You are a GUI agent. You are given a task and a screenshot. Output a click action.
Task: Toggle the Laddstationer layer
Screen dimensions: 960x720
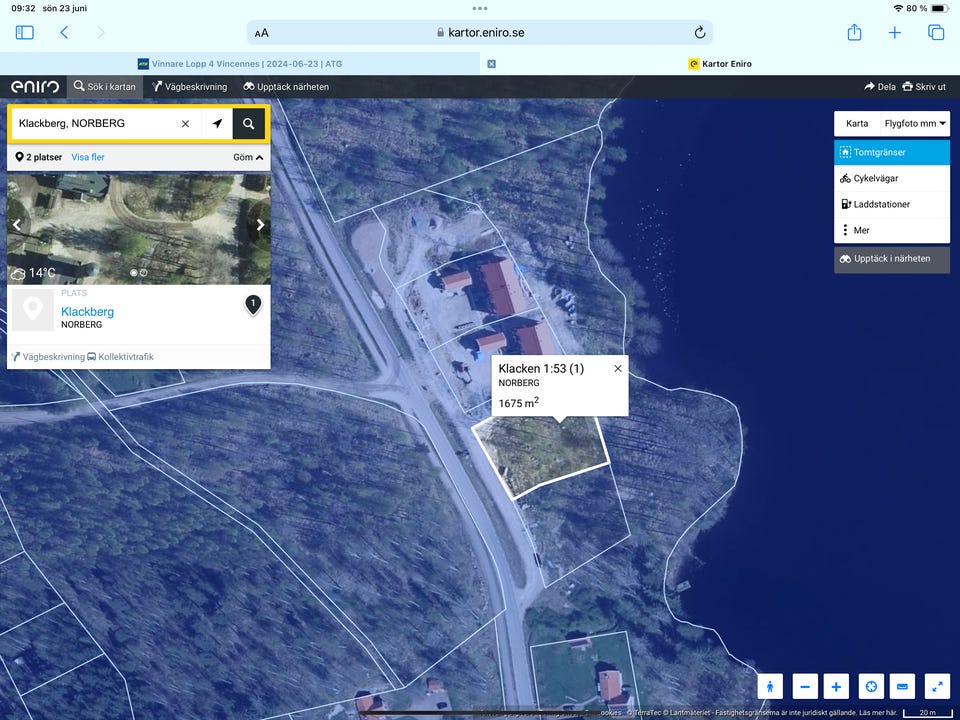coord(891,205)
